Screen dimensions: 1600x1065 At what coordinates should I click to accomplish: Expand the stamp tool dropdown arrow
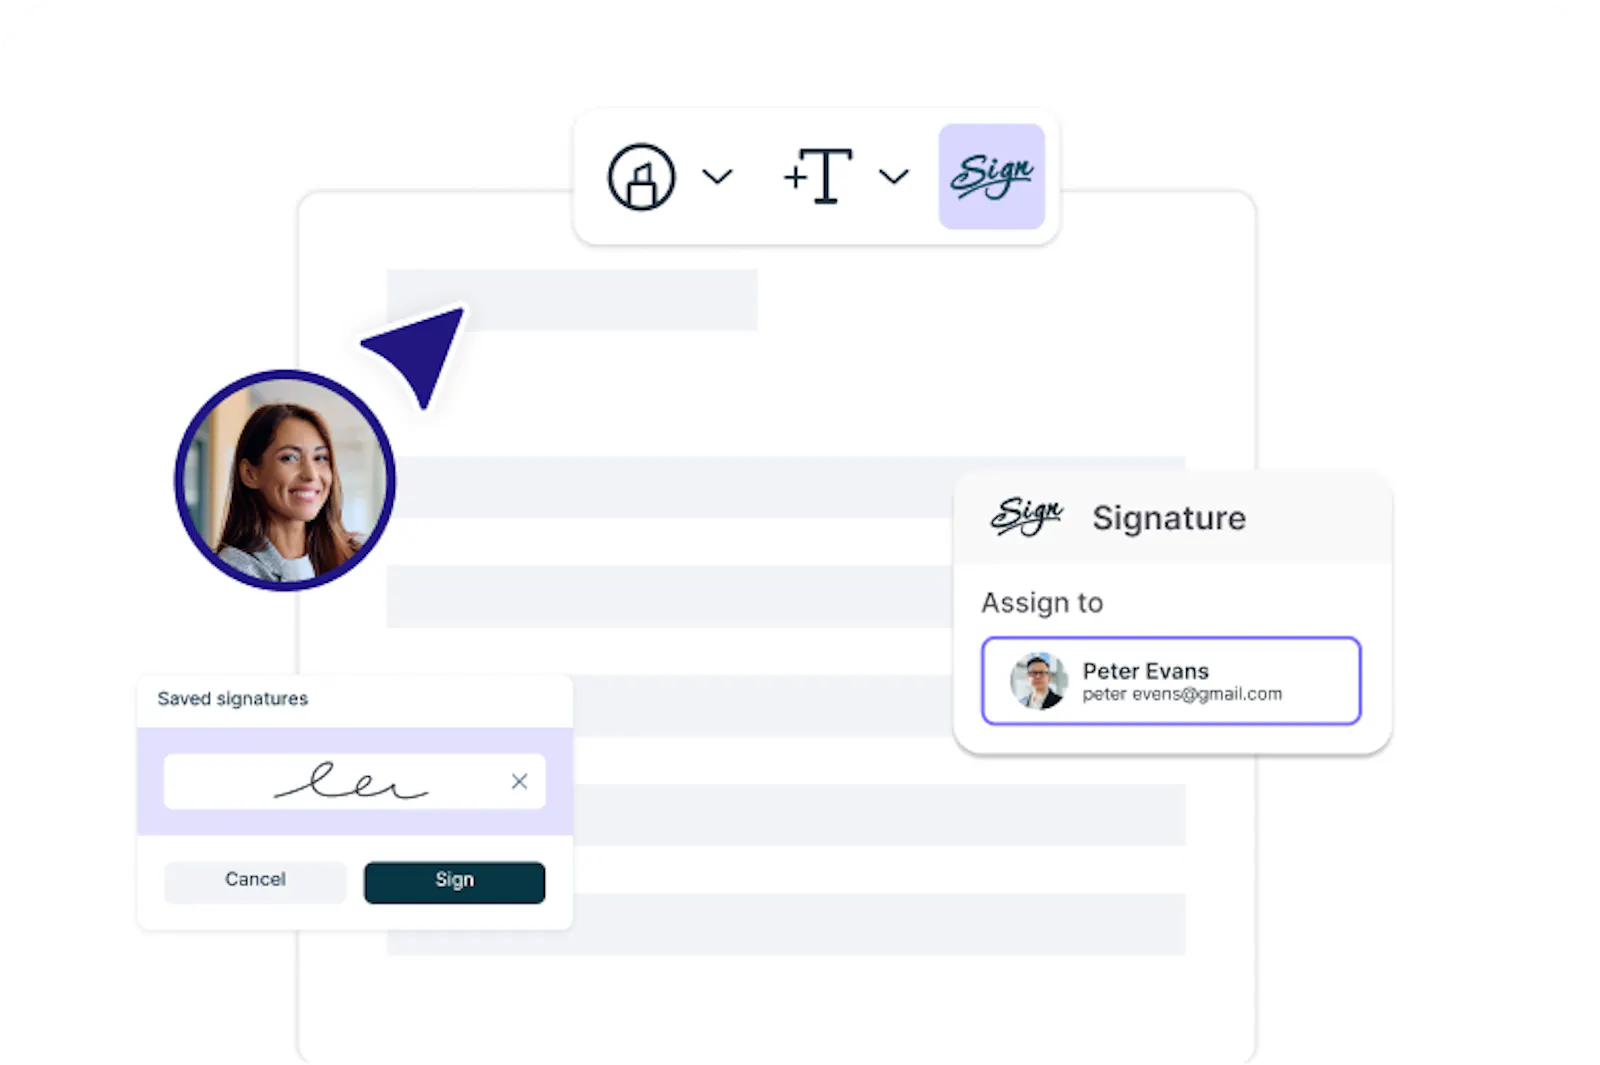pyautogui.click(x=717, y=177)
